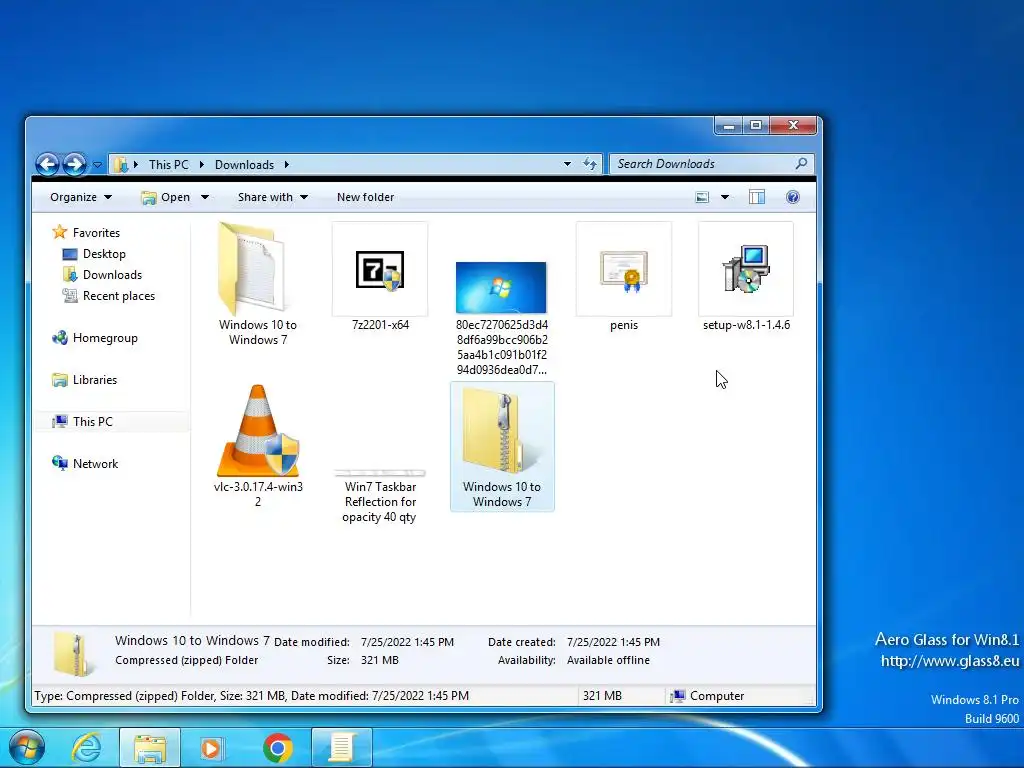Open the address bar history dropdown
This screenshot has width=1024, height=768.
(x=567, y=164)
